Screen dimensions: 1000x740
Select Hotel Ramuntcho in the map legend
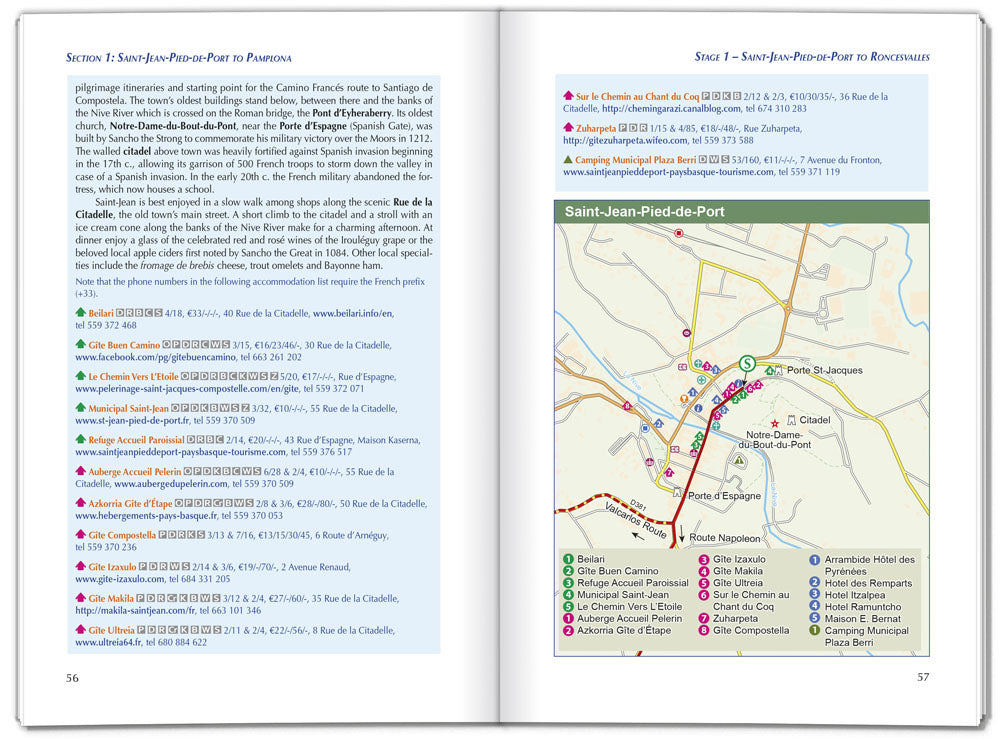point(862,607)
